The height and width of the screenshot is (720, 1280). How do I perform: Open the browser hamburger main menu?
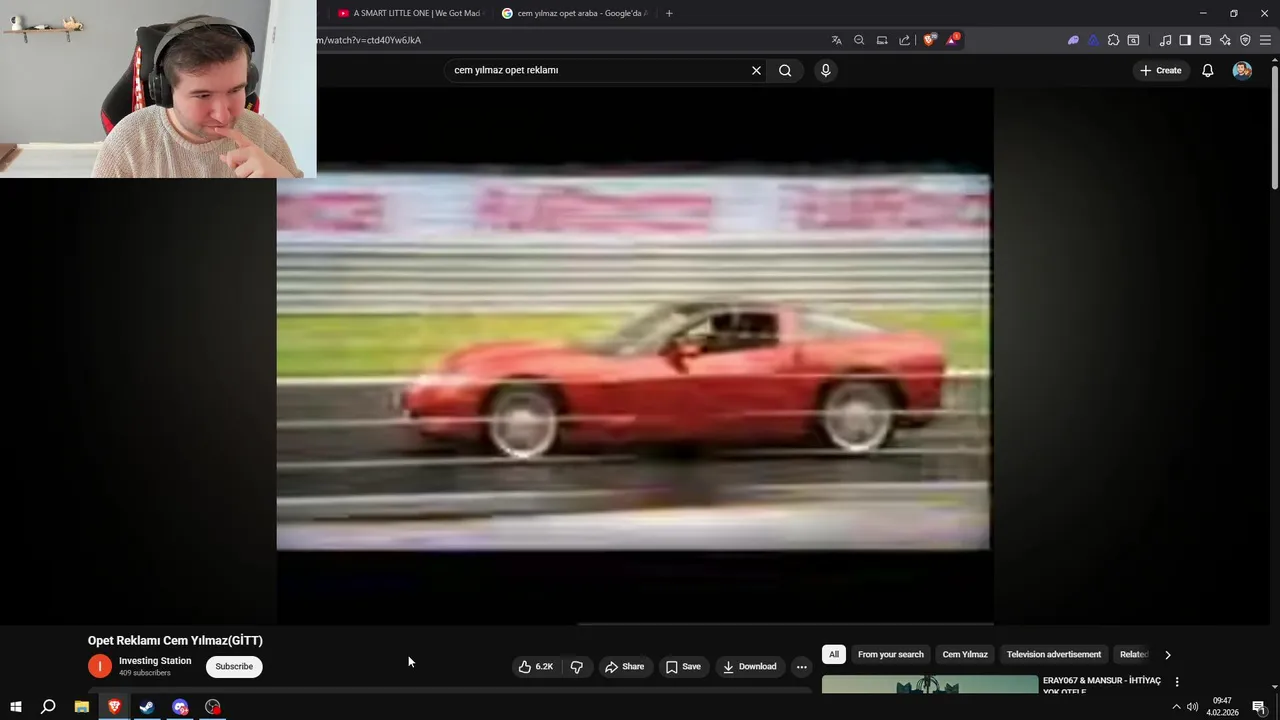(1265, 40)
